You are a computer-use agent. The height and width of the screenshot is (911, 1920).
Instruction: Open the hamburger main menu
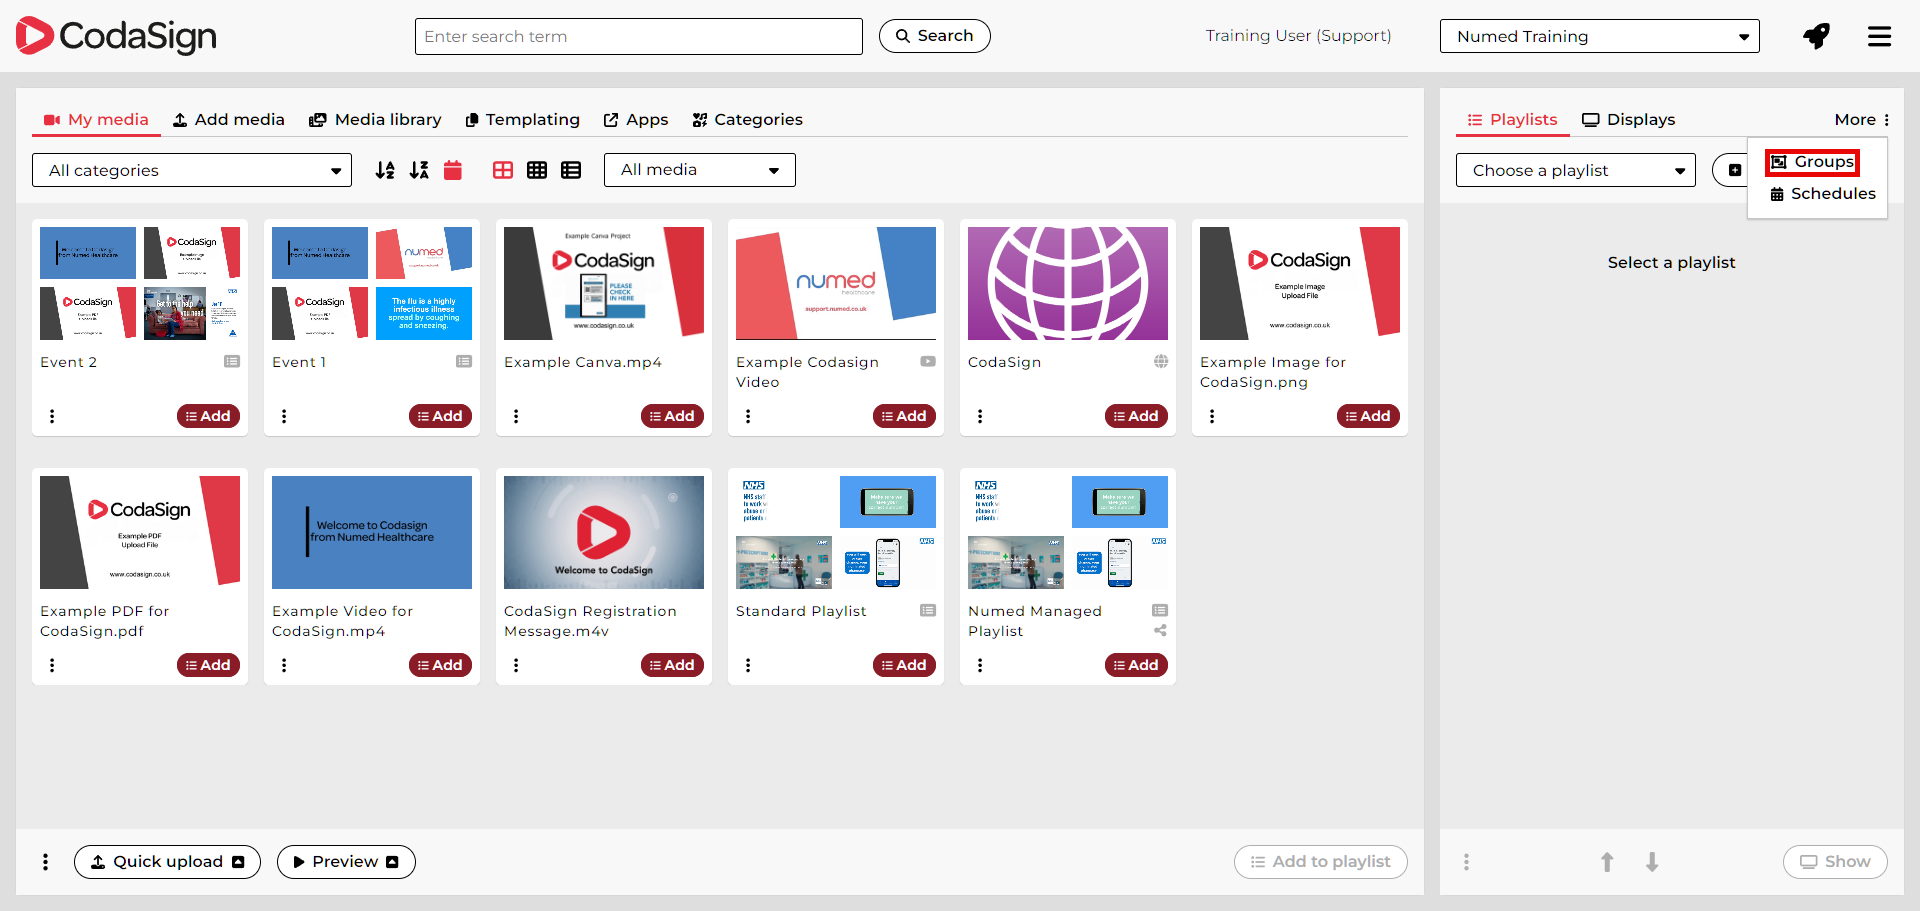coord(1879,36)
